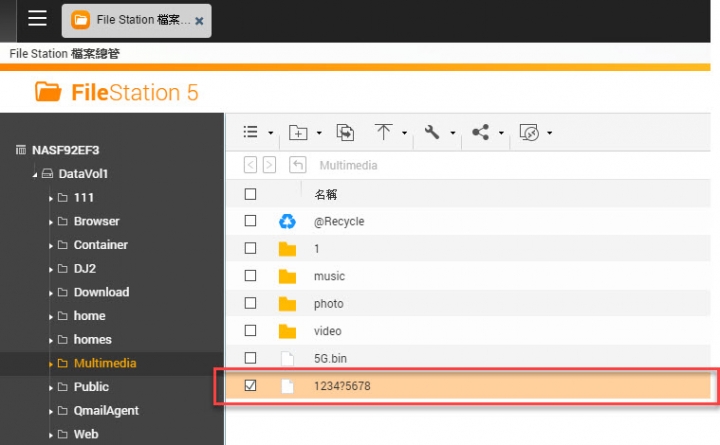Open the homes folder in tree
The height and width of the screenshot is (445, 720).
click(93, 339)
